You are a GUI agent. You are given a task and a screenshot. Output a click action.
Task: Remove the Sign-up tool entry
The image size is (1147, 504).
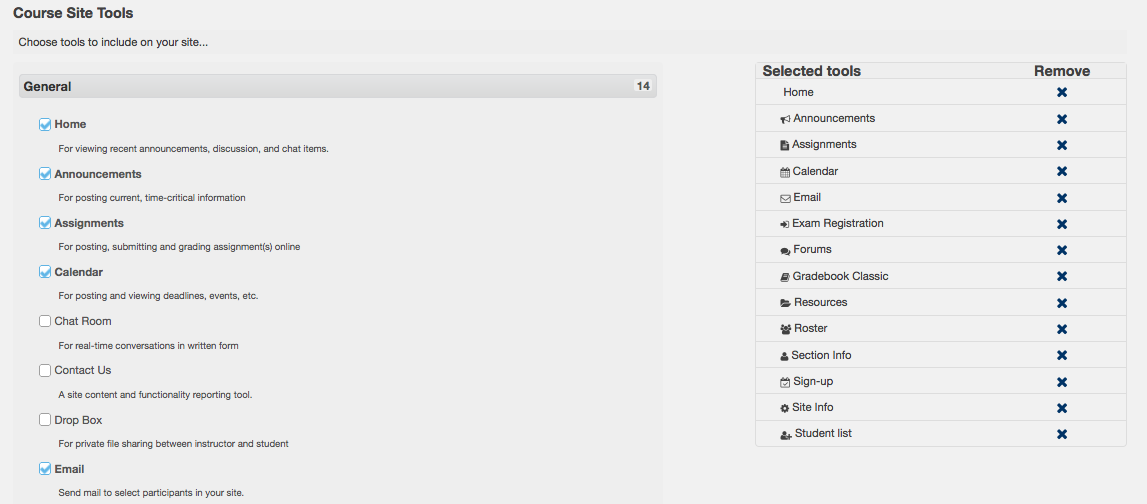pos(1061,382)
